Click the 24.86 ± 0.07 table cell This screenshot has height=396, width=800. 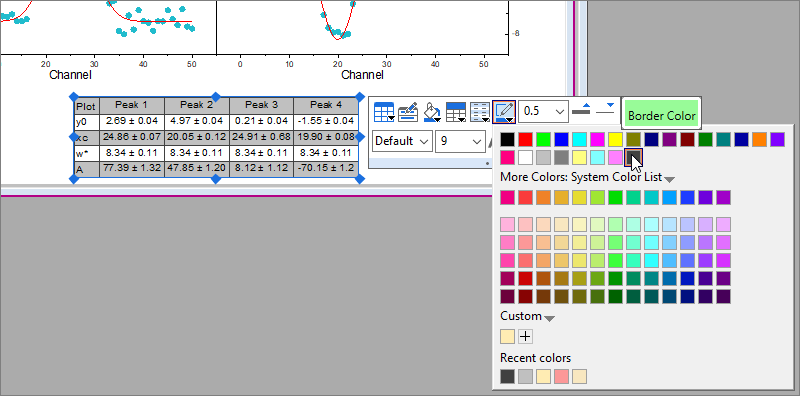click(132, 137)
